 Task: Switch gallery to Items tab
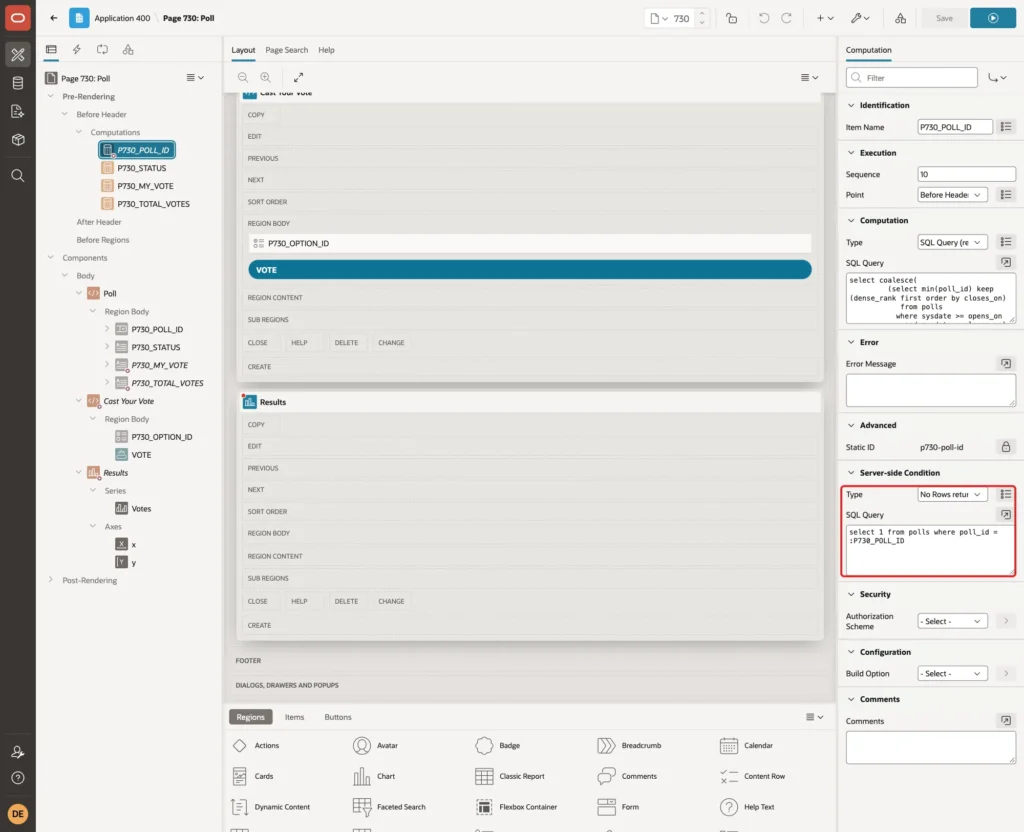click(295, 717)
